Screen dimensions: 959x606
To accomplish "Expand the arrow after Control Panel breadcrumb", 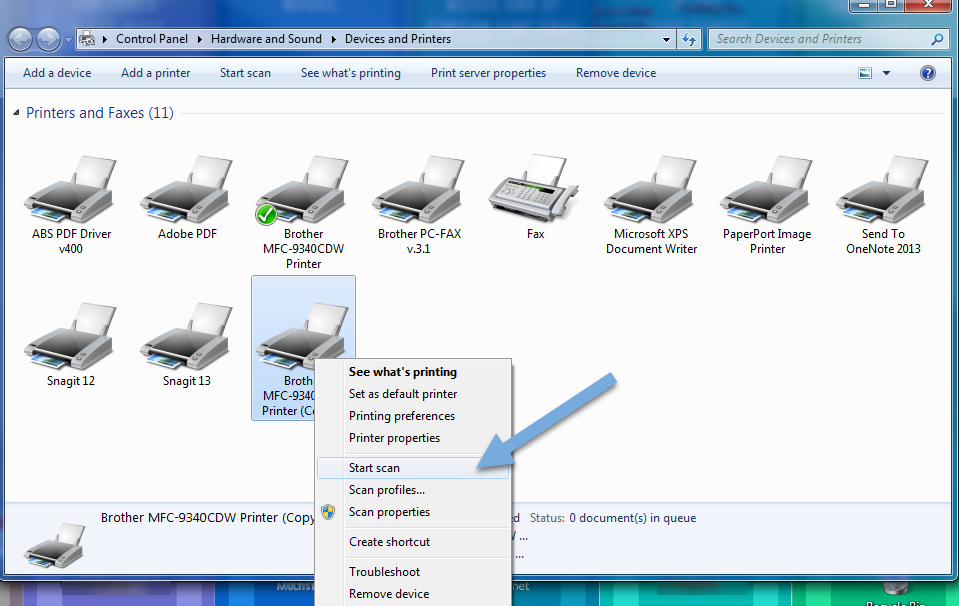I will [x=199, y=39].
